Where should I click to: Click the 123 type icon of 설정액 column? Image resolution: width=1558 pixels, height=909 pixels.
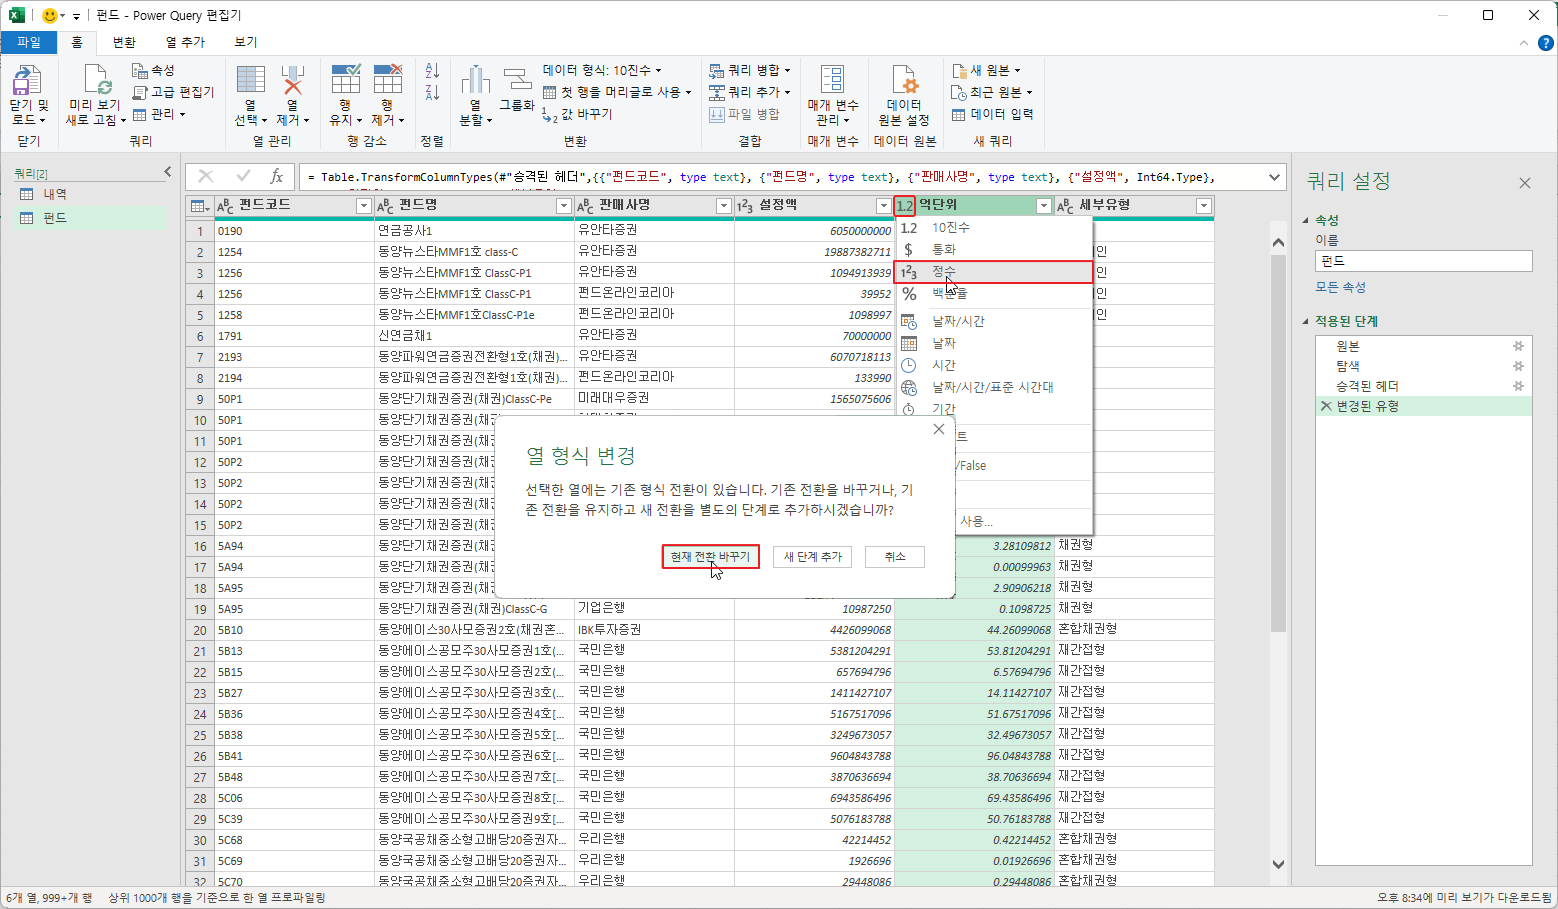tap(745, 205)
